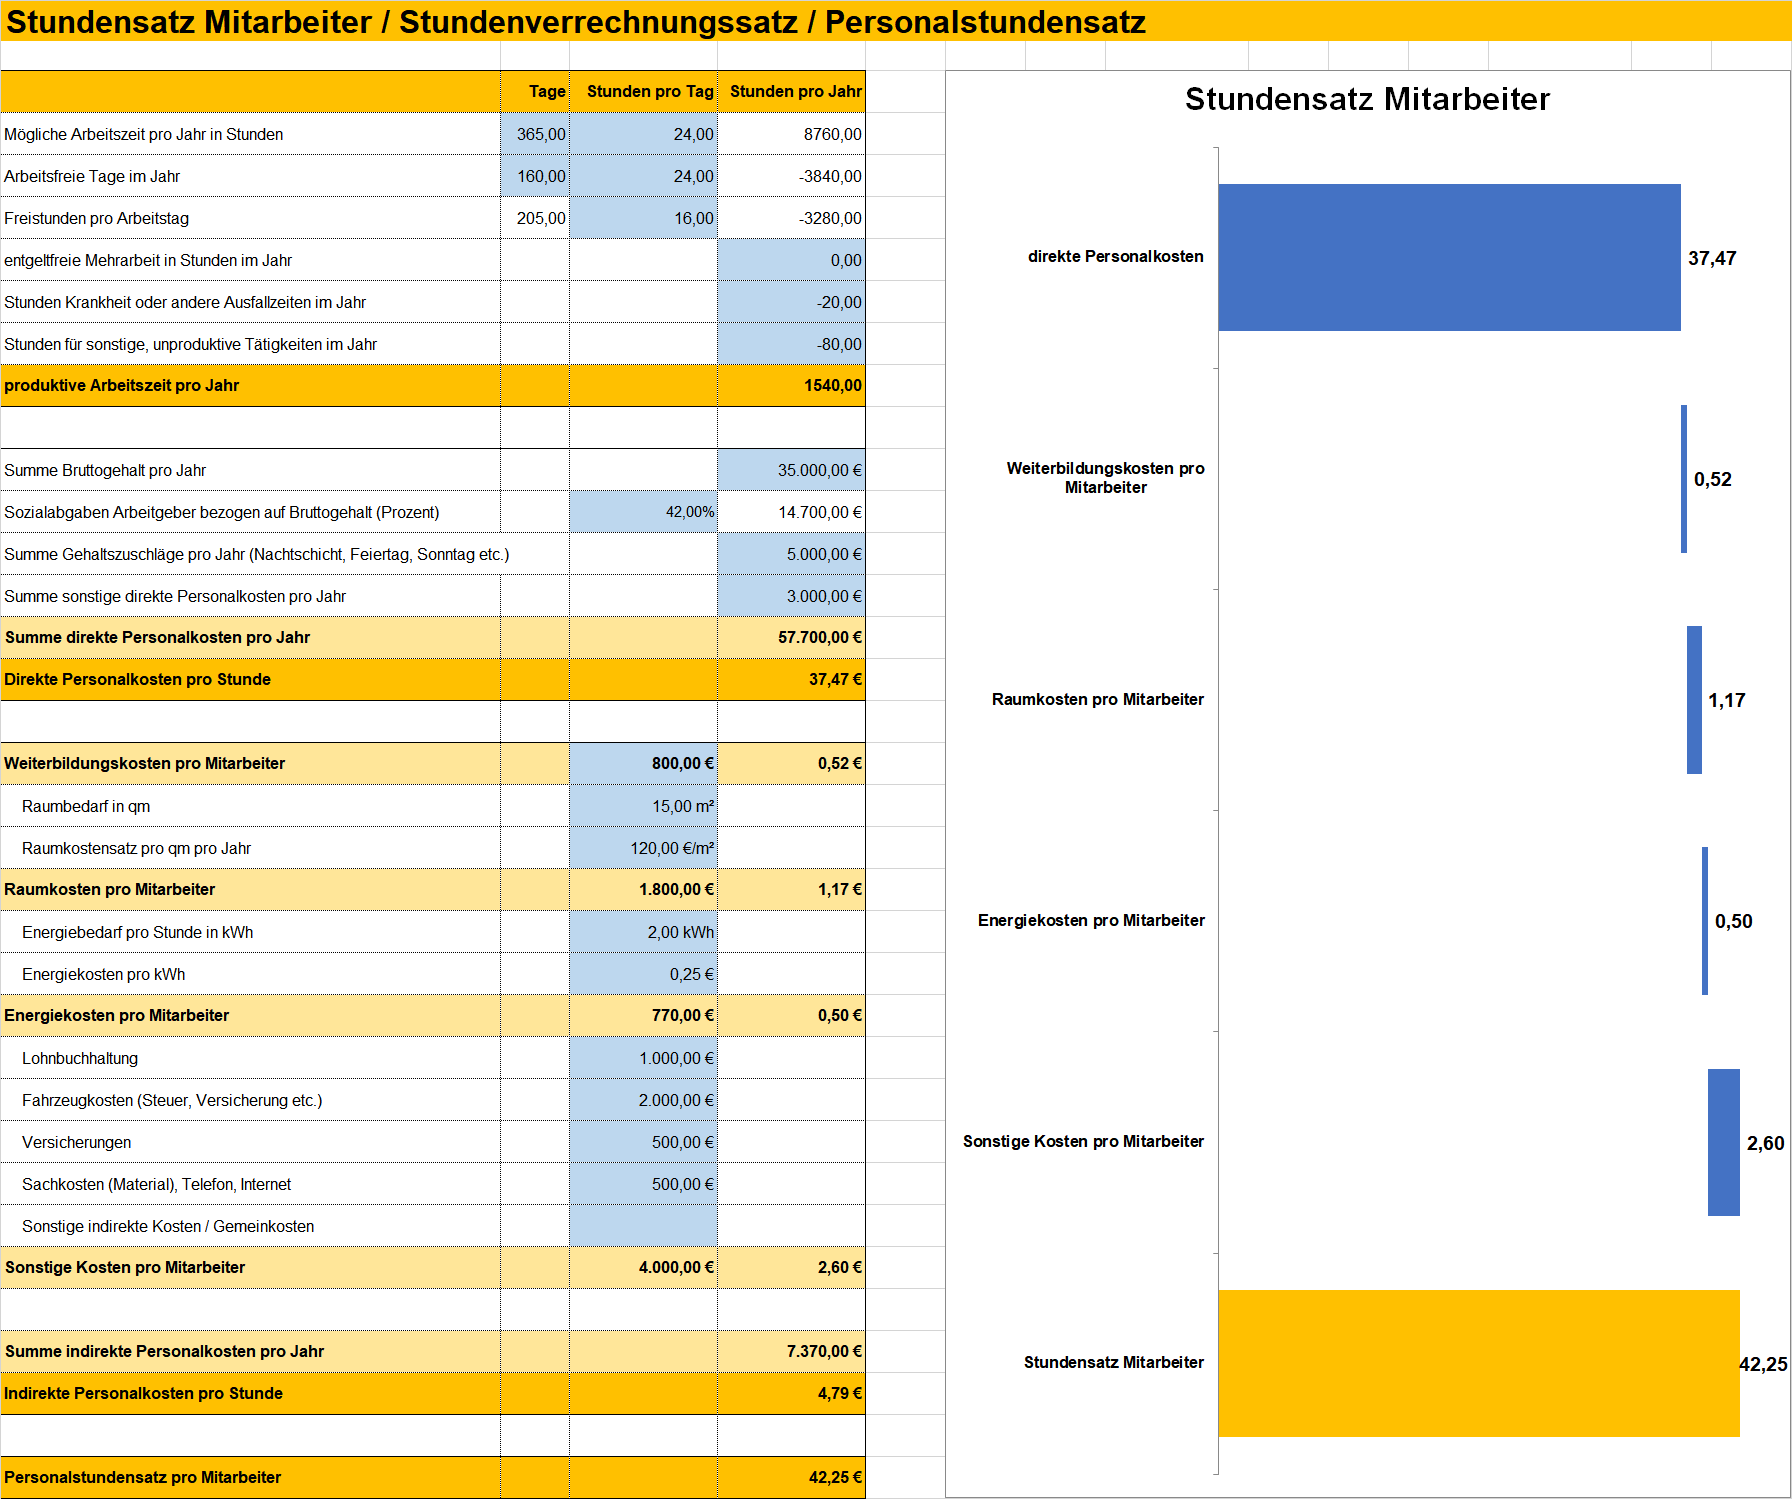Click the Versicherungen 500,00 € cell
Screen dimensions: 1792x1499
pyautogui.click(x=643, y=1142)
